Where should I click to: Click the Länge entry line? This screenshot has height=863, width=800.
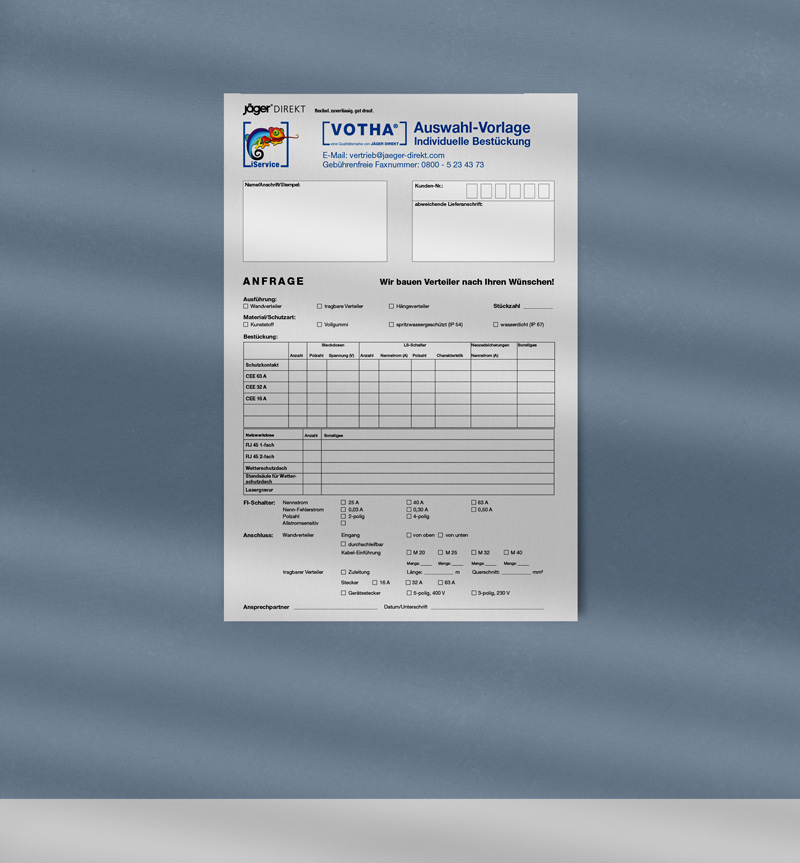pos(439,573)
